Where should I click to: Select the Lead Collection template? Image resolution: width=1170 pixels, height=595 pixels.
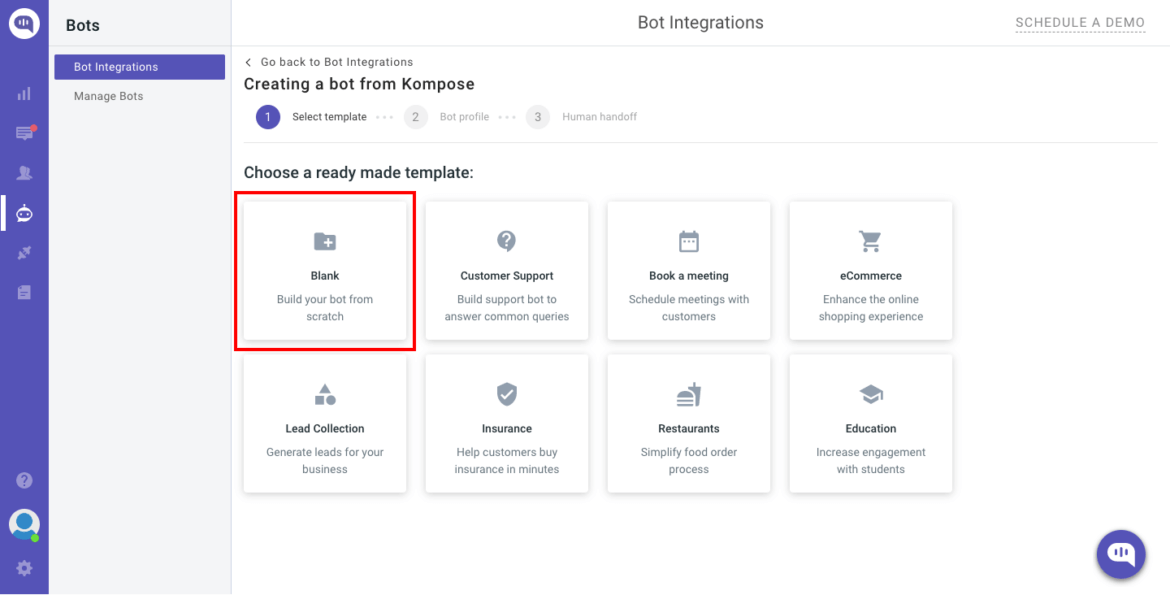click(x=324, y=423)
